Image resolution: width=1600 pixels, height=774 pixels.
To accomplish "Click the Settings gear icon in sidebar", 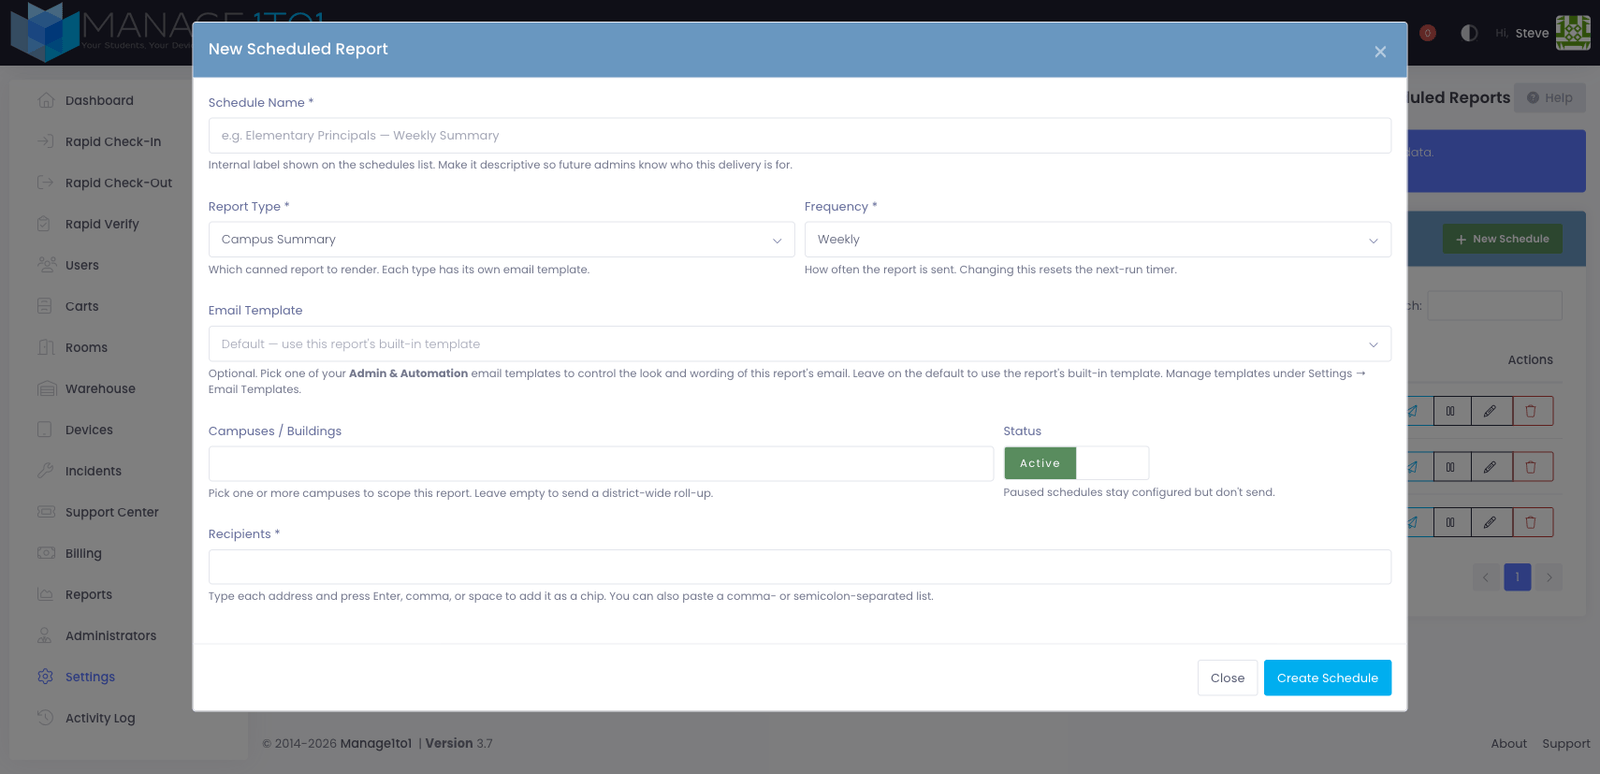I will pyautogui.click(x=46, y=676).
